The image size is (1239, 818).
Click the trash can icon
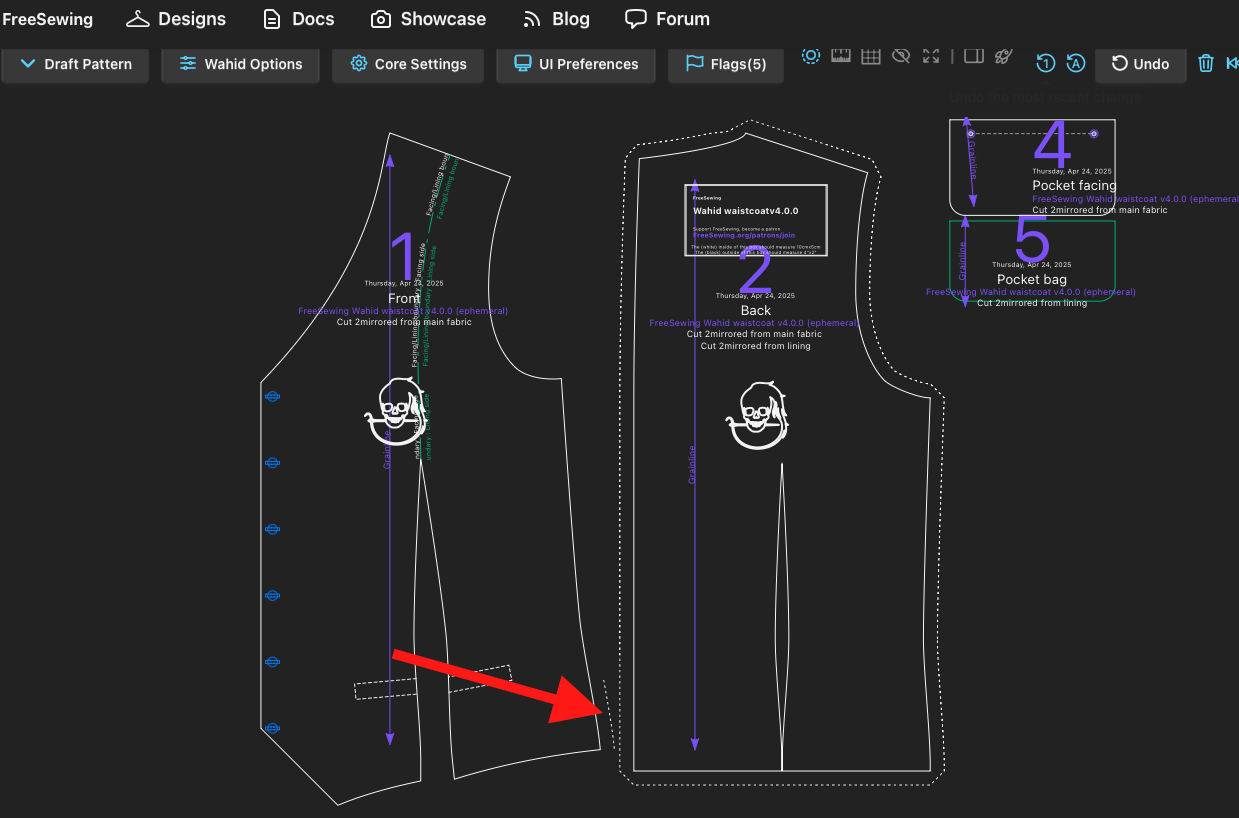1206,63
